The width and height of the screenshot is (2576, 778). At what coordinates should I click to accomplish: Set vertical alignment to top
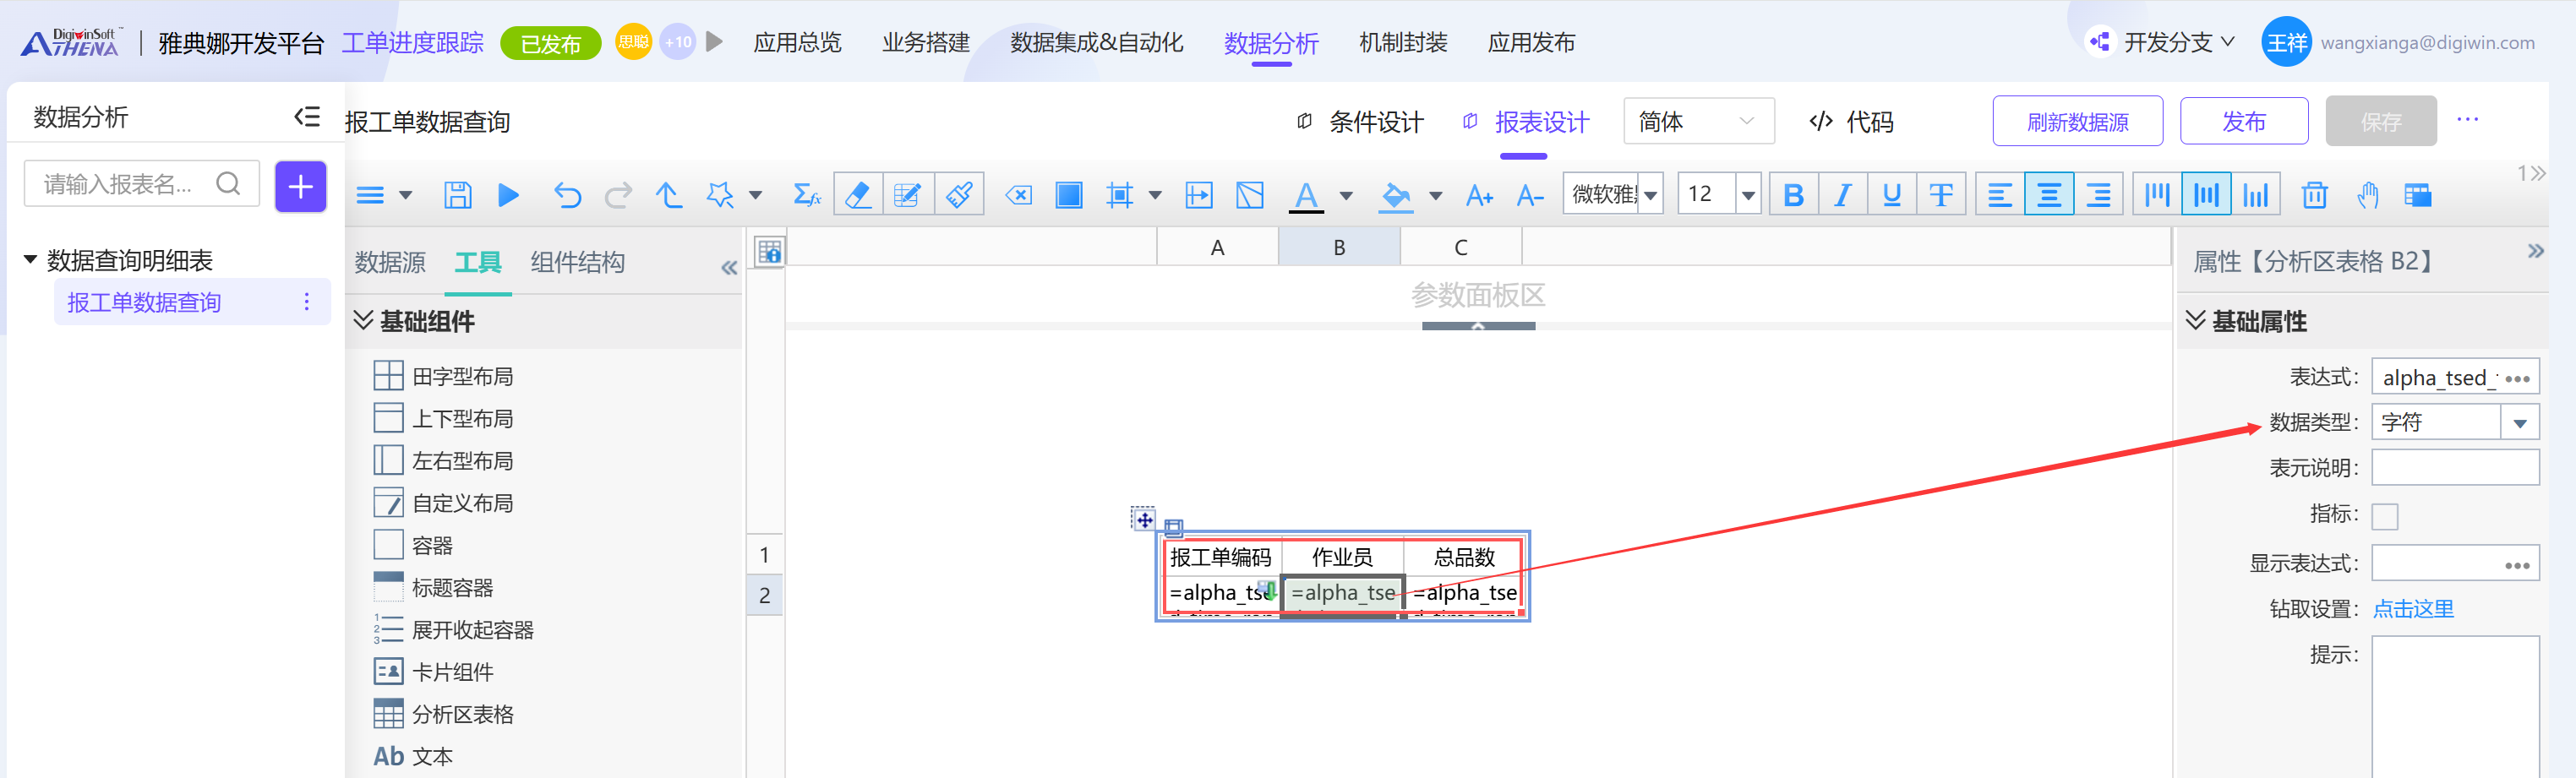(x=2157, y=195)
